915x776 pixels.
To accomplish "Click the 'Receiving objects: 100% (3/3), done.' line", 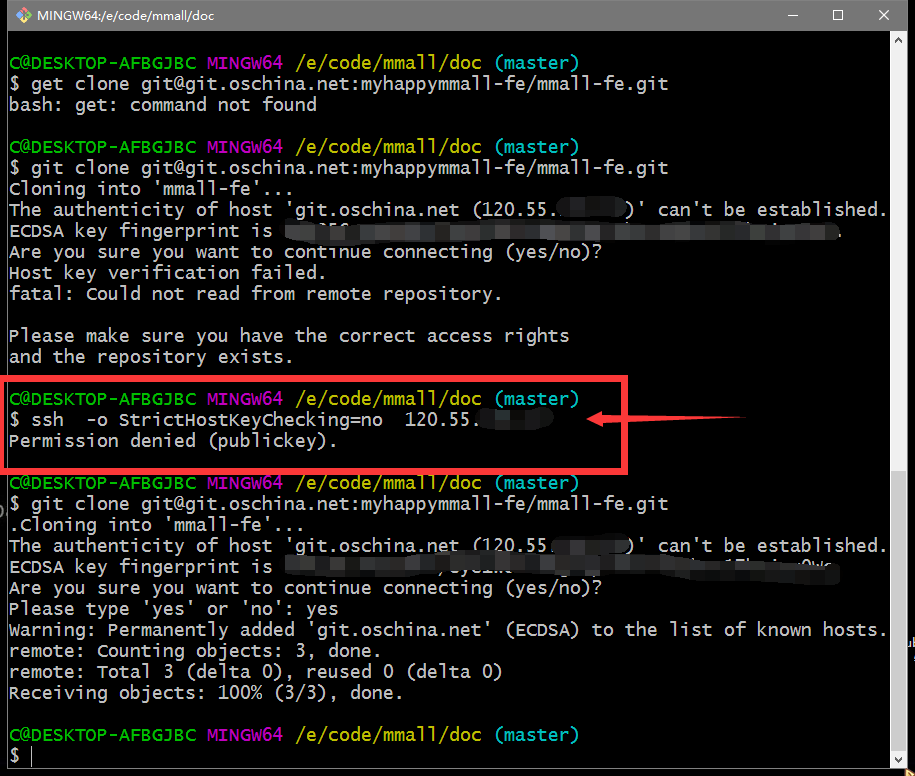I will [x=206, y=693].
